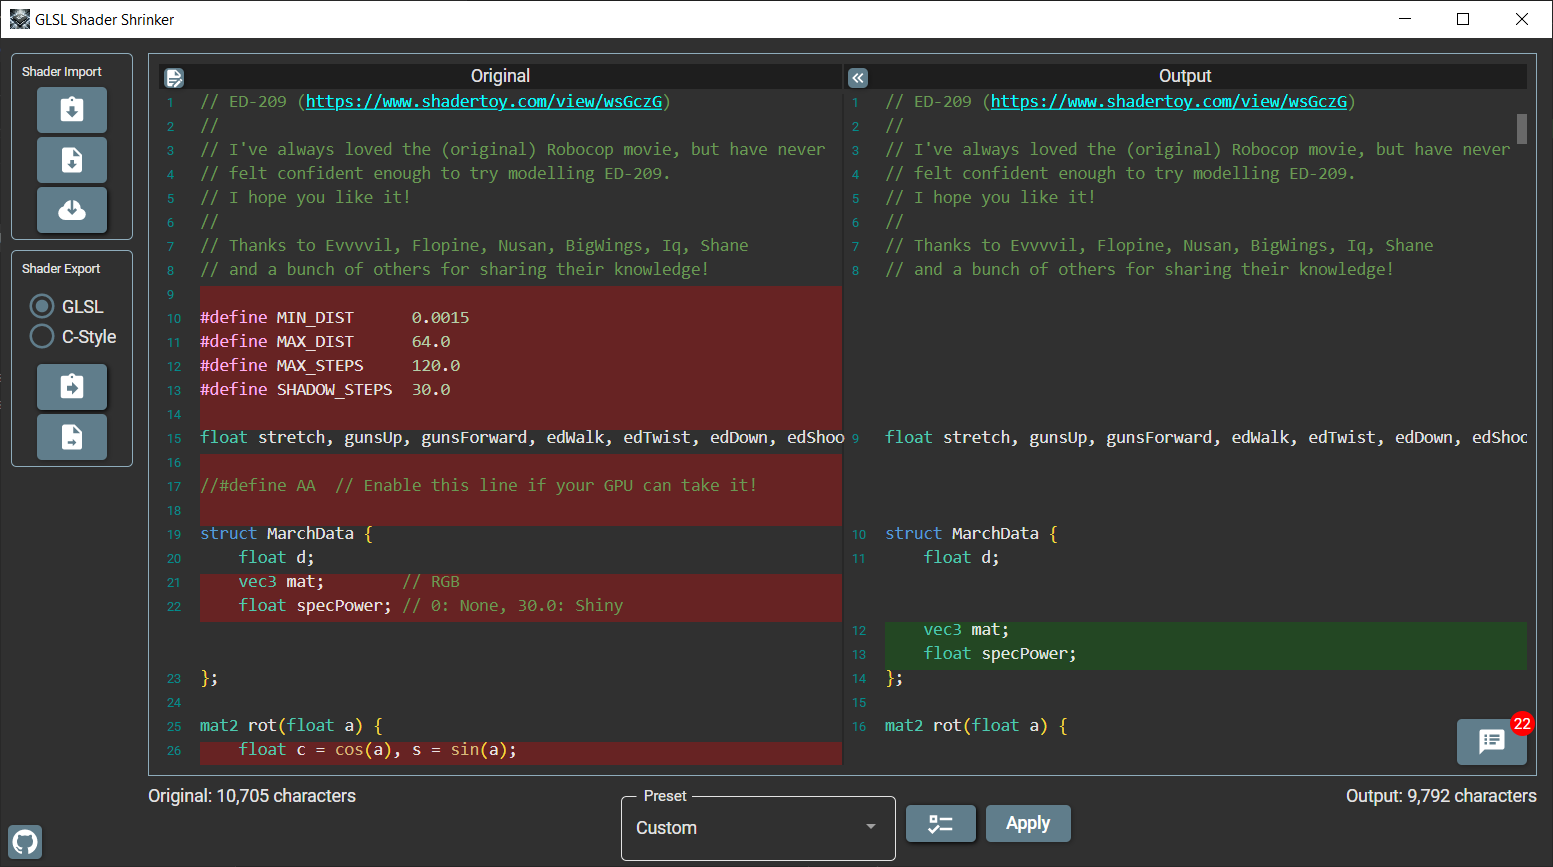Click the 'Shader Export' panel label
This screenshot has height=867, width=1553.
61,269
